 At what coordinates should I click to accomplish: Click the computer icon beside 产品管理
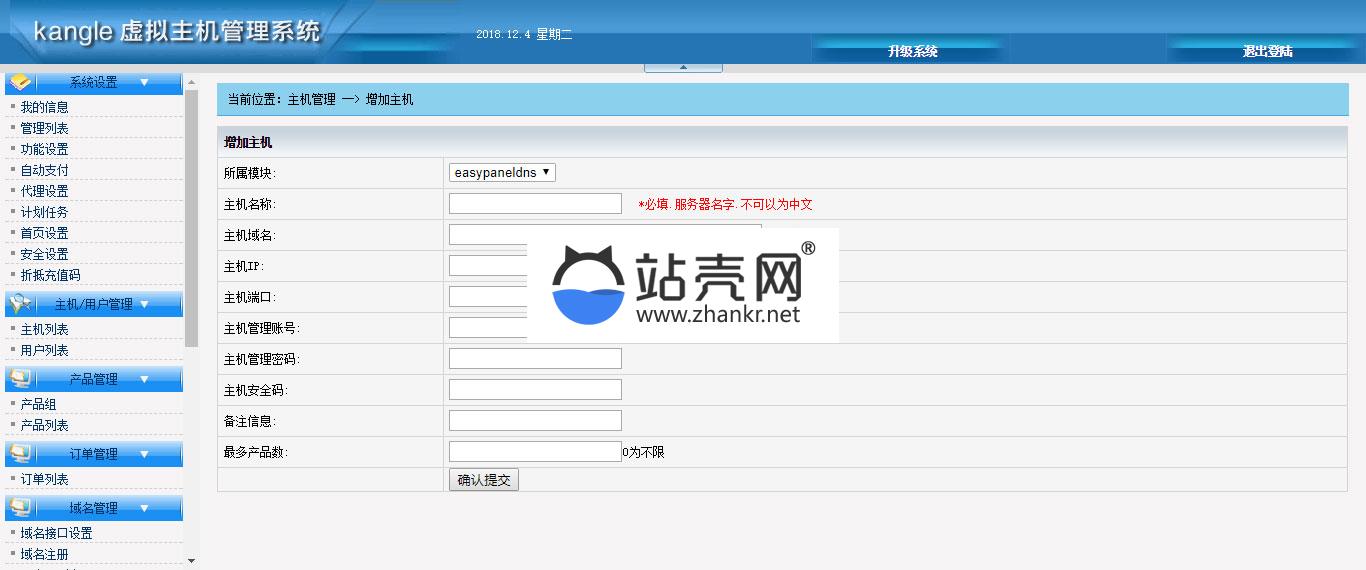click(x=21, y=378)
